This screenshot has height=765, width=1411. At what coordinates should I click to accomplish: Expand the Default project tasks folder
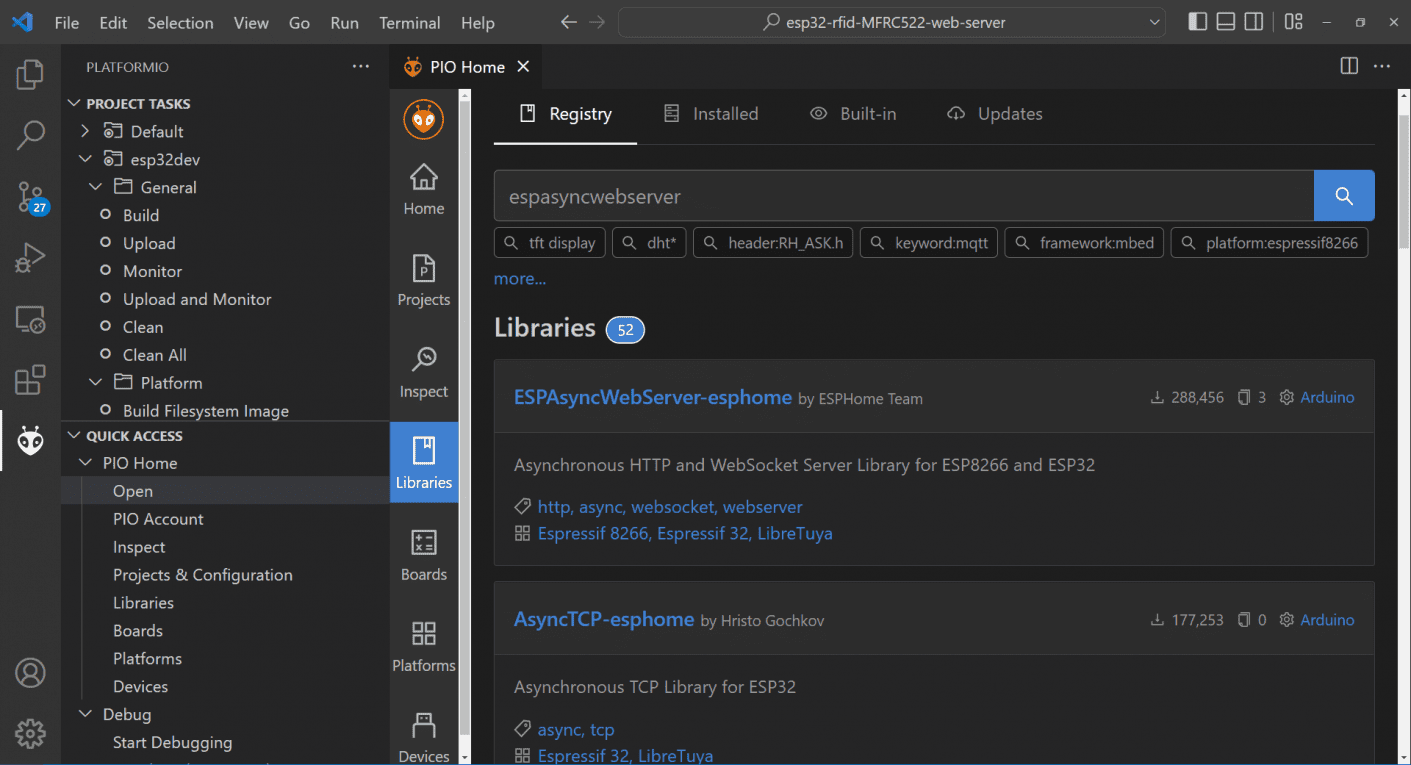85,131
